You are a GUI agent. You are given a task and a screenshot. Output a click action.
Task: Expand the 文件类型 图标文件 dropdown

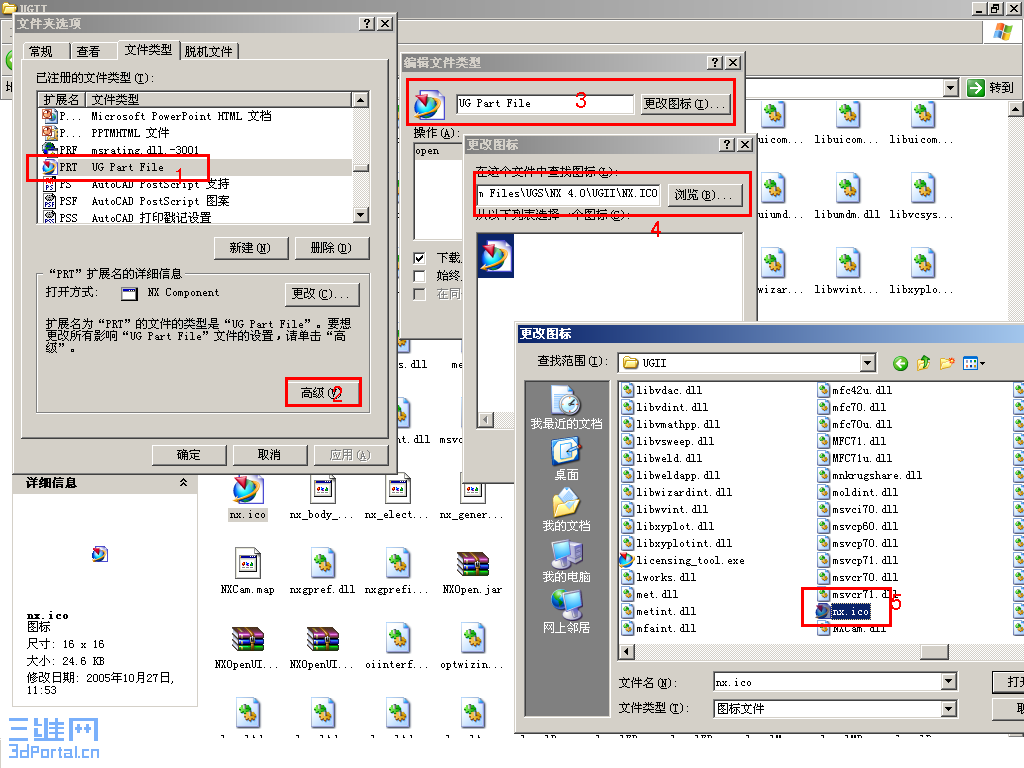(949, 708)
